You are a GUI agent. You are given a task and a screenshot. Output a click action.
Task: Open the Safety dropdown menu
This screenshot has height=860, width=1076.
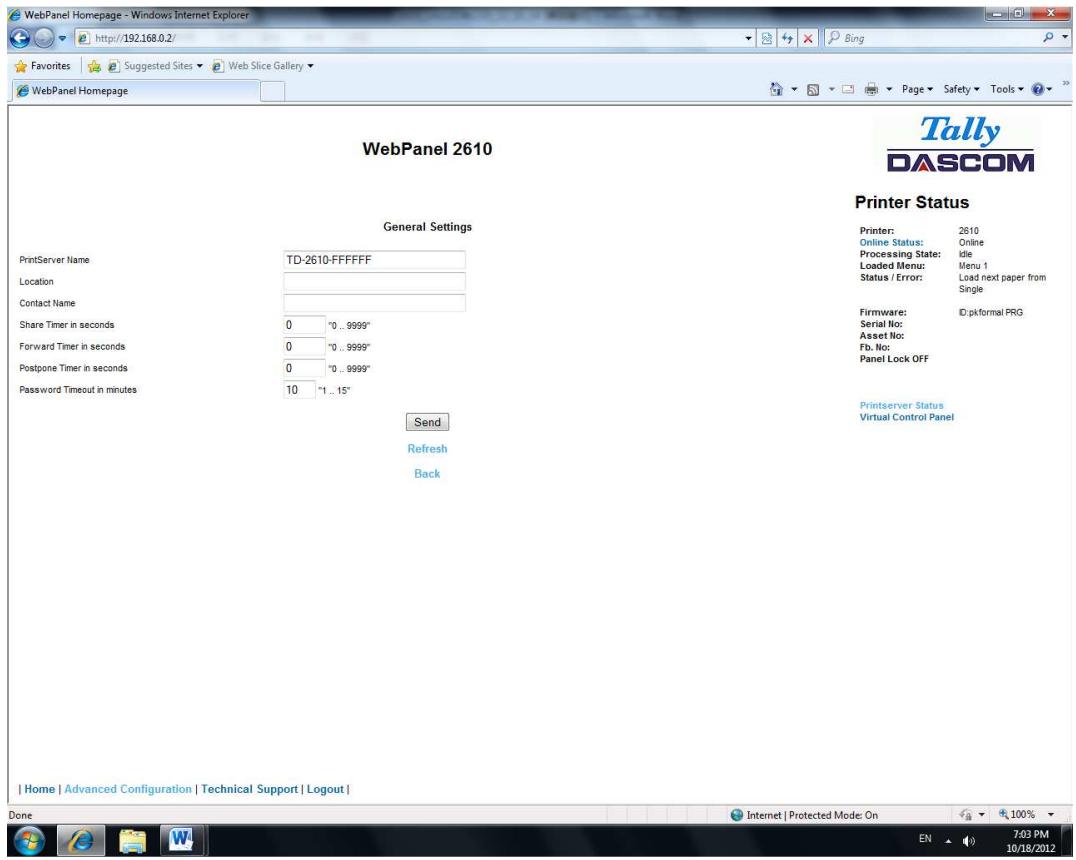point(957,88)
